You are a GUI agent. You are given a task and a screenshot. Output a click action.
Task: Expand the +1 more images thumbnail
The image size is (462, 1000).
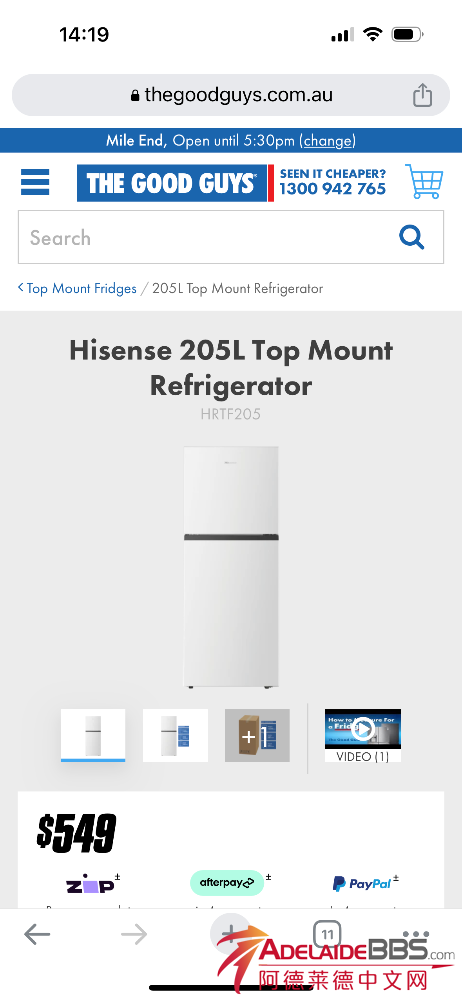coord(257,735)
